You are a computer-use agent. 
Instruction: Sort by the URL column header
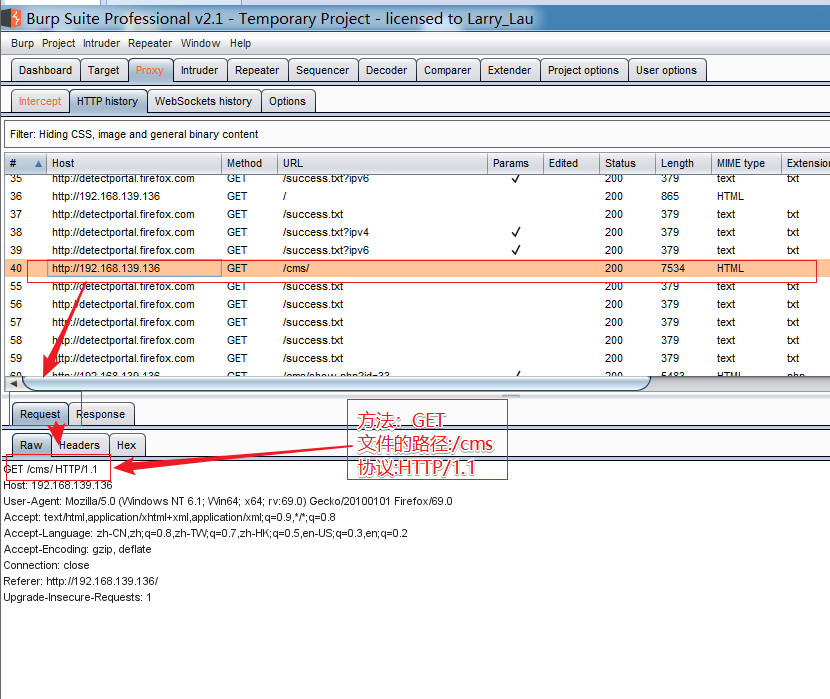pyautogui.click(x=382, y=164)
